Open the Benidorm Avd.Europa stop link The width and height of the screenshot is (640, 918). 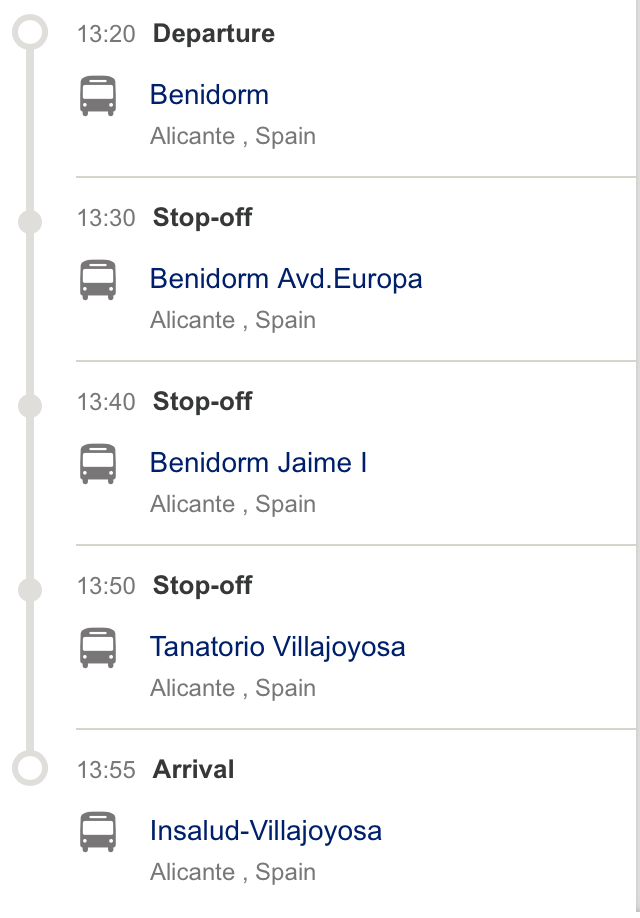tap(286, 278)
